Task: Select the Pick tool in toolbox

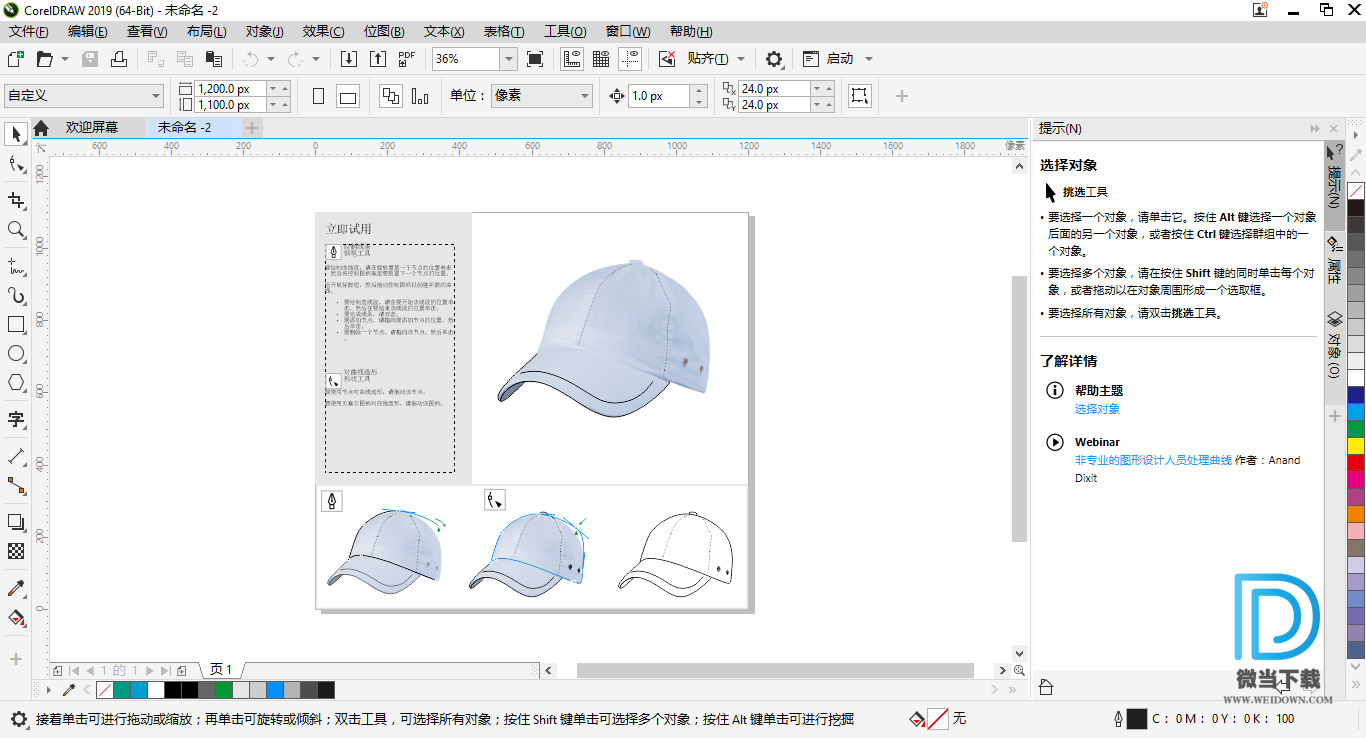Action: point(16,134)
